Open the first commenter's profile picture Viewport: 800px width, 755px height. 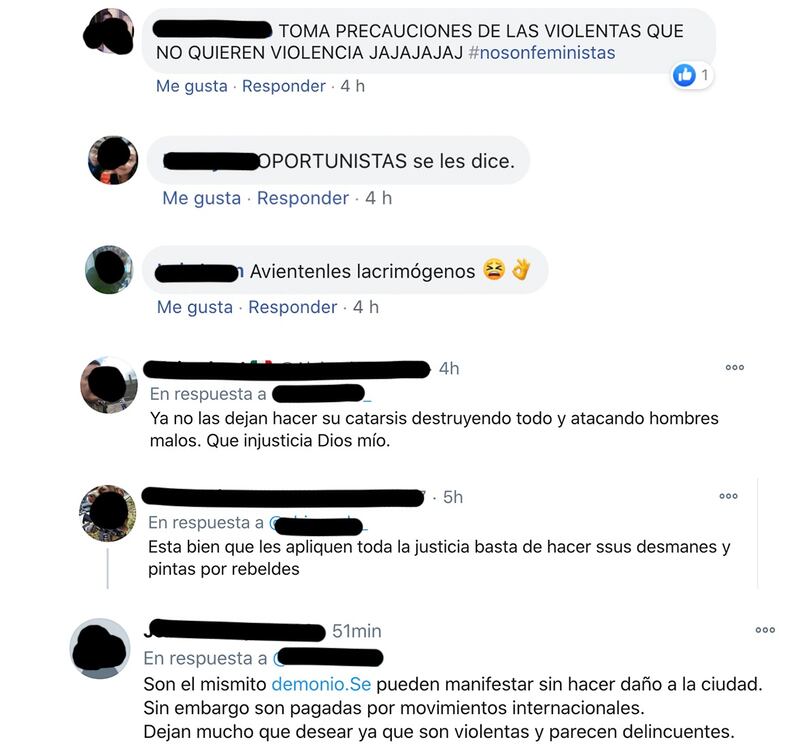109,32
